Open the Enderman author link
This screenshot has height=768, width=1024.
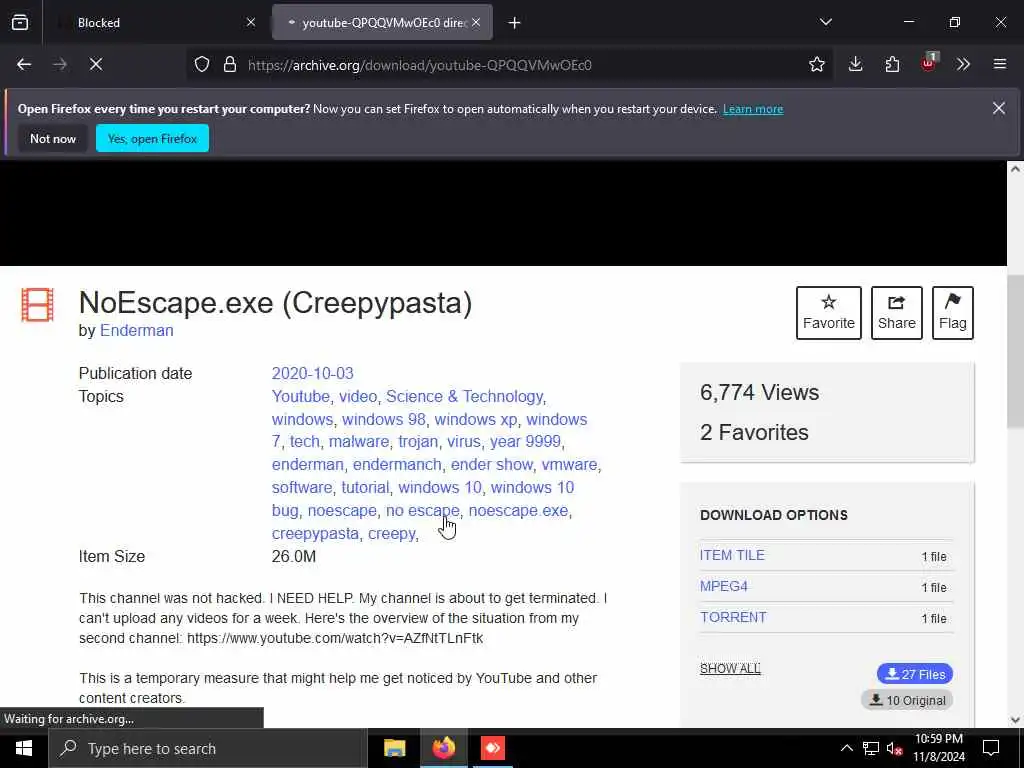[136, 330]
